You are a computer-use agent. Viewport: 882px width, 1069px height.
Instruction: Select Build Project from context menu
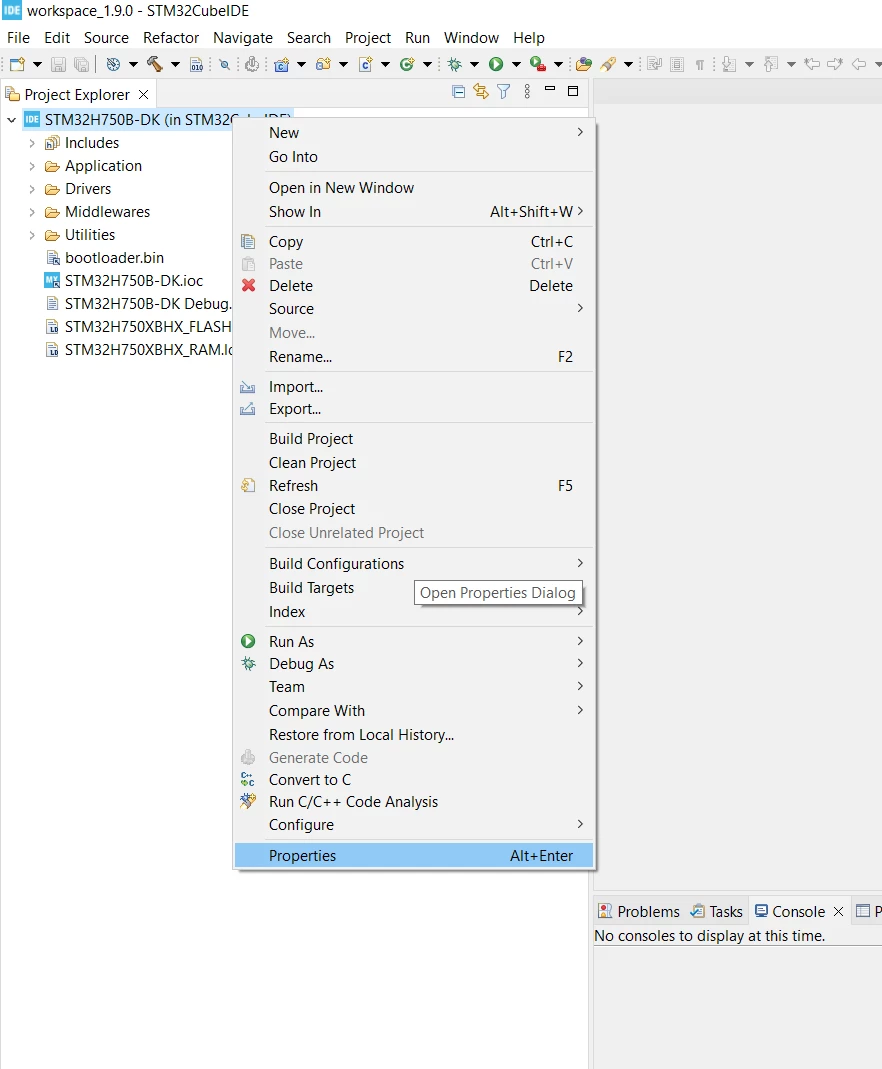tap(414, 439)
